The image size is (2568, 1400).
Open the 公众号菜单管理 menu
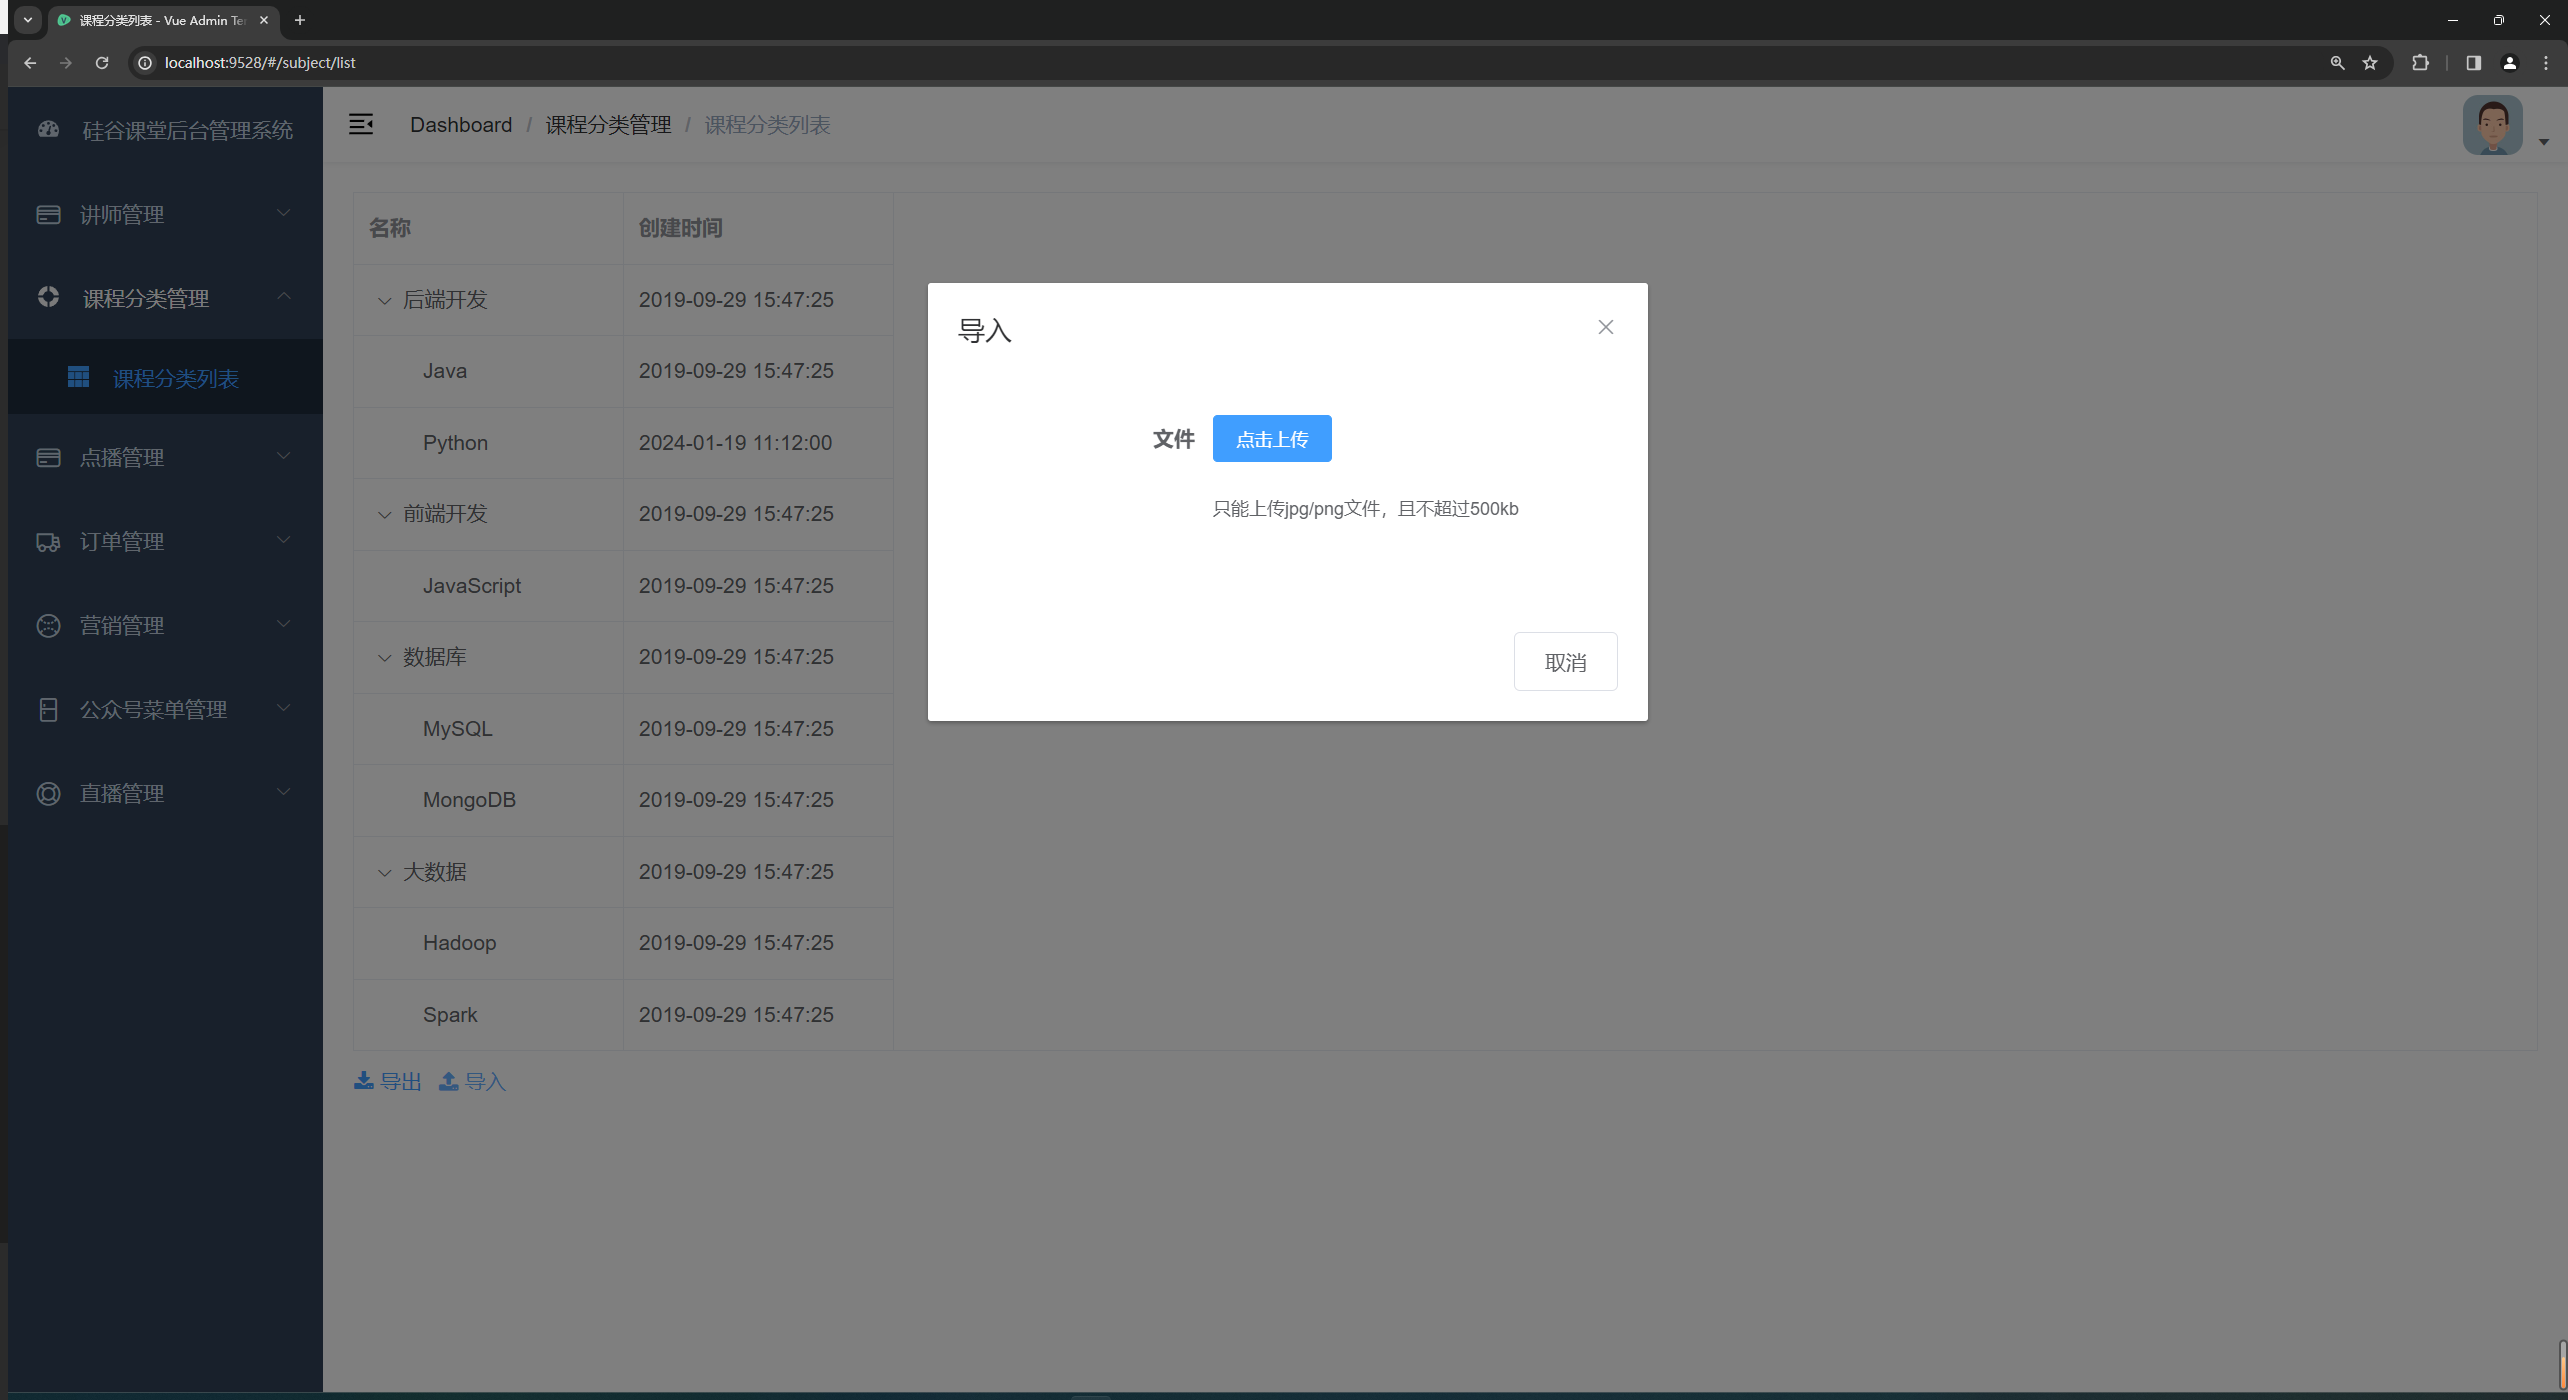[x=165, y=709]
